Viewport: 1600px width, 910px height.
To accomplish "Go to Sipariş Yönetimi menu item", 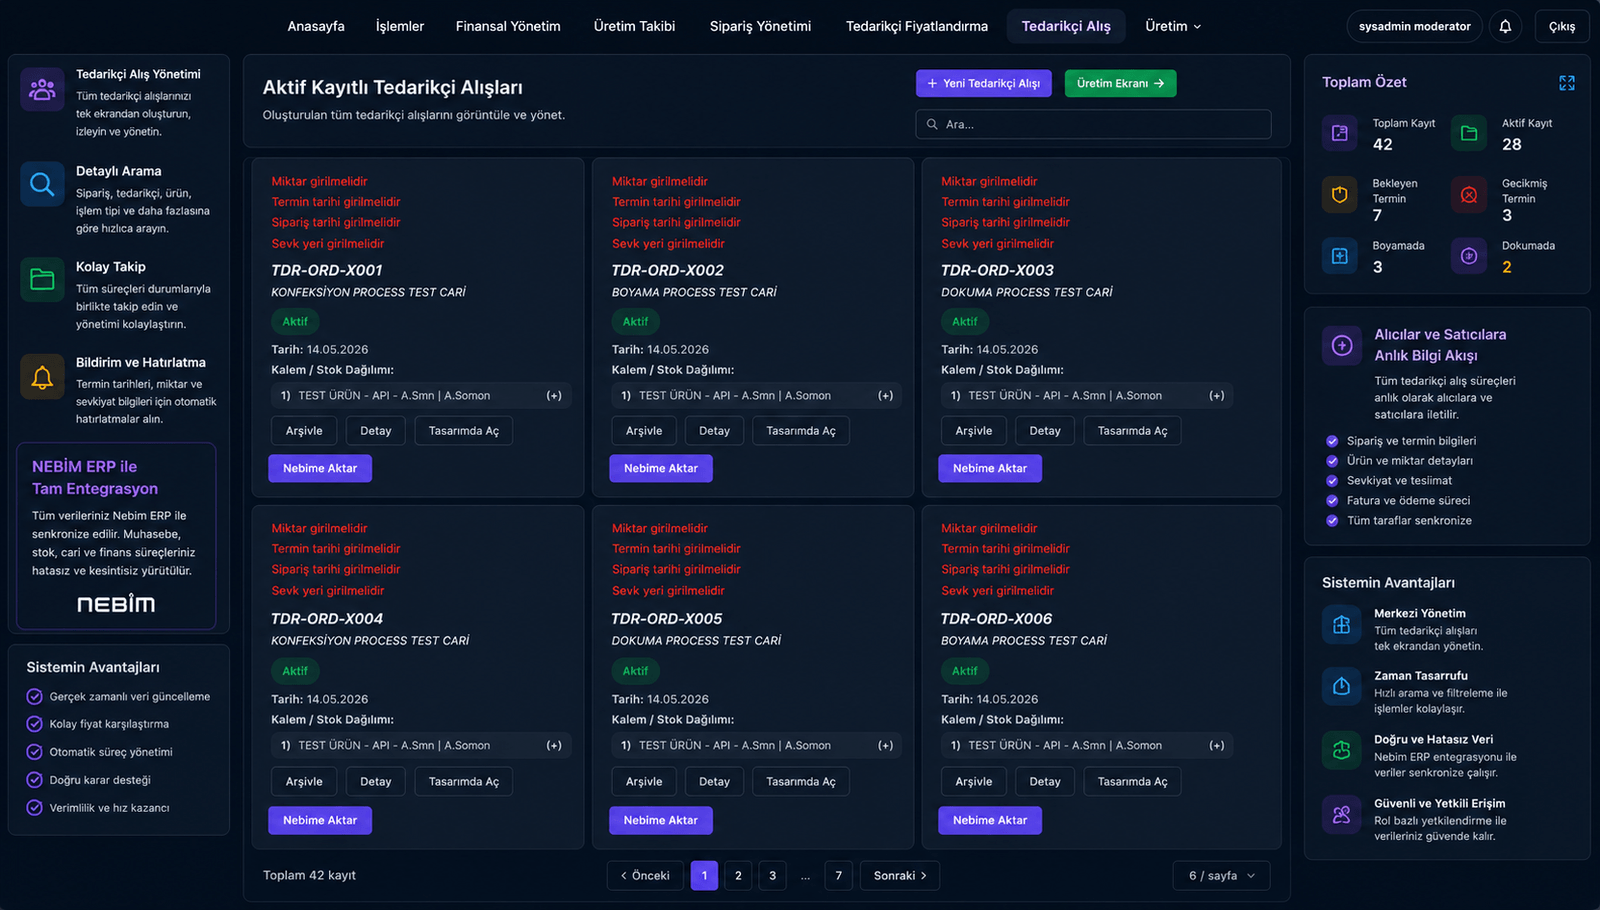I will 760,26.
